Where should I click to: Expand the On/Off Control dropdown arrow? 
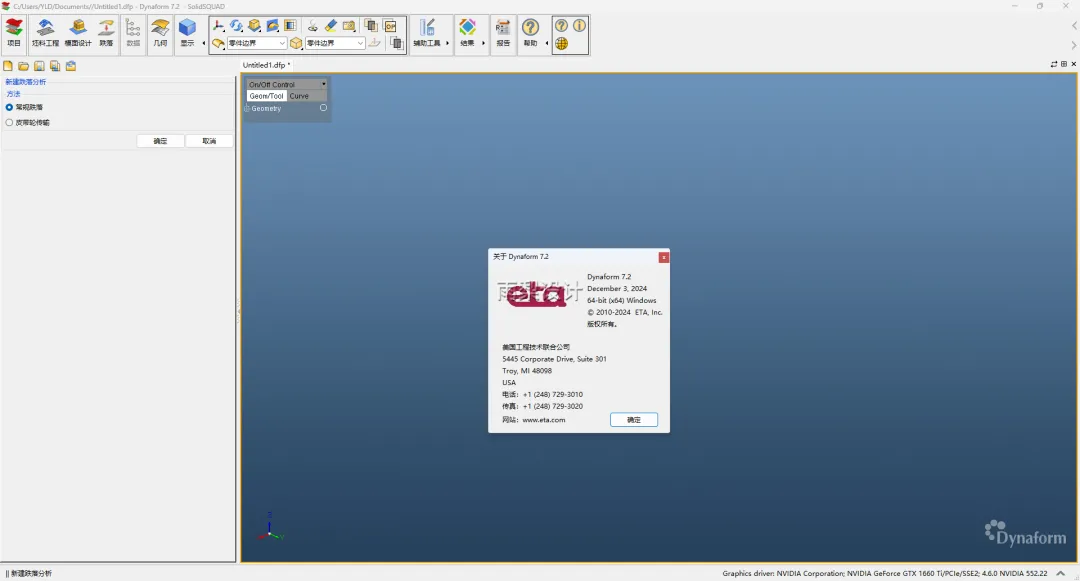[x=324, y=84]
